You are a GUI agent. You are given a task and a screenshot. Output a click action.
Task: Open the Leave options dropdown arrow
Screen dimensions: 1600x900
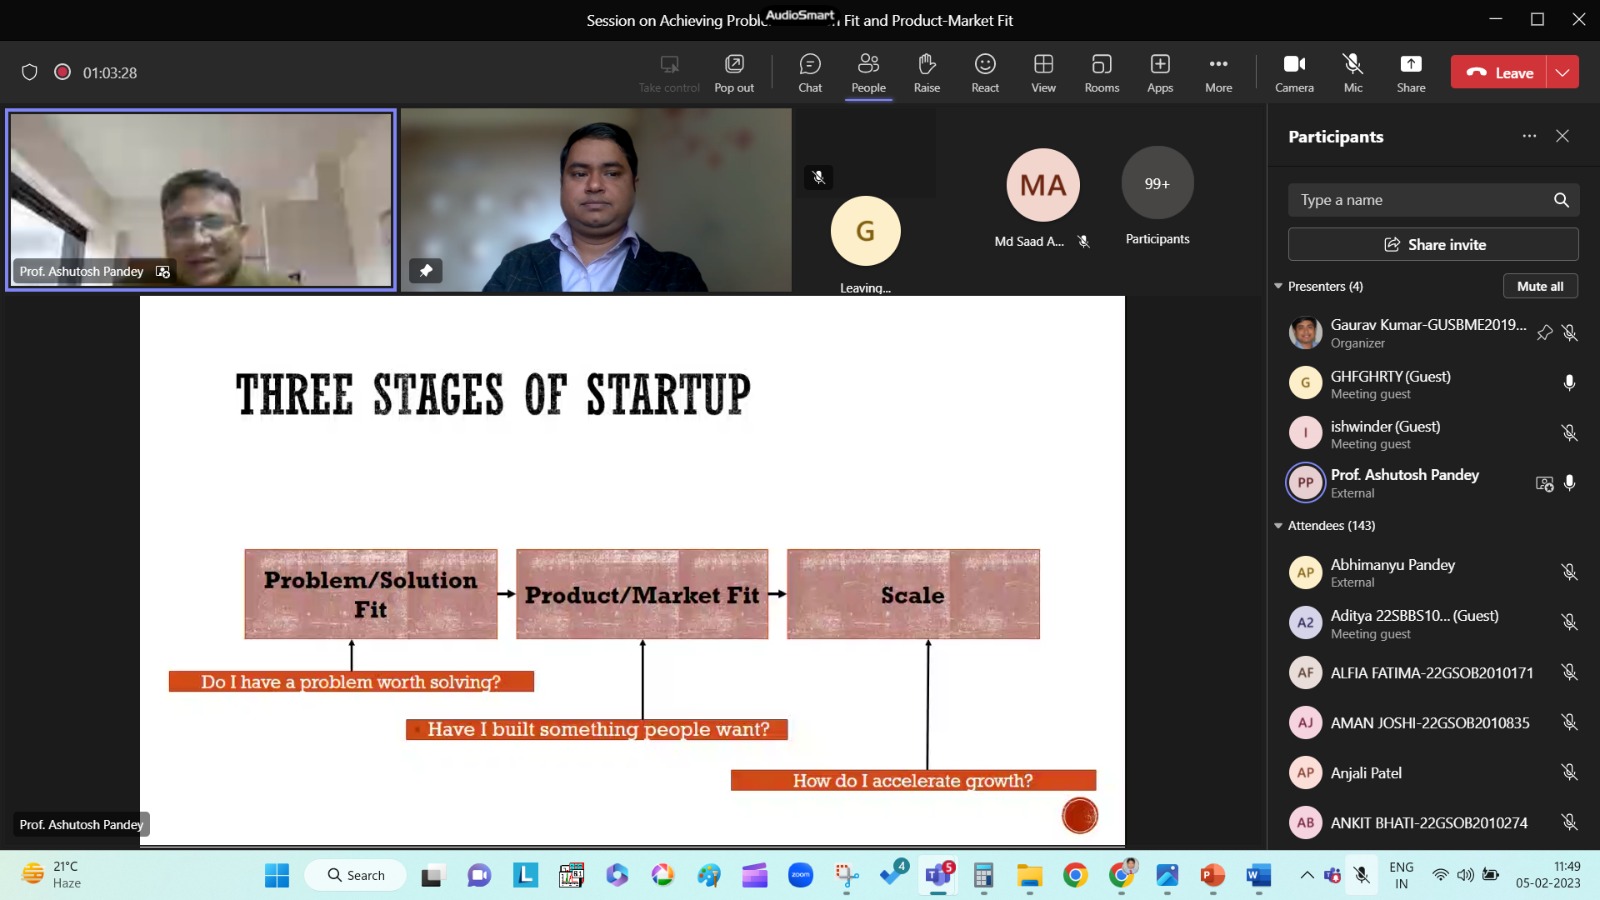[1563, 72]
